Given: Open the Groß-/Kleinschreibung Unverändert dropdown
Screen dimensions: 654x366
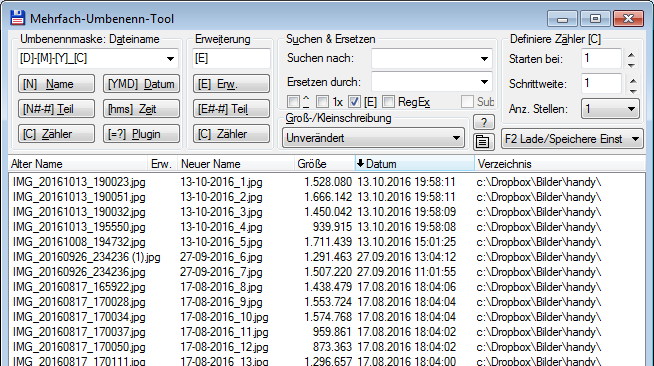Looking at the screenshot, I should [x=373, y=138].
